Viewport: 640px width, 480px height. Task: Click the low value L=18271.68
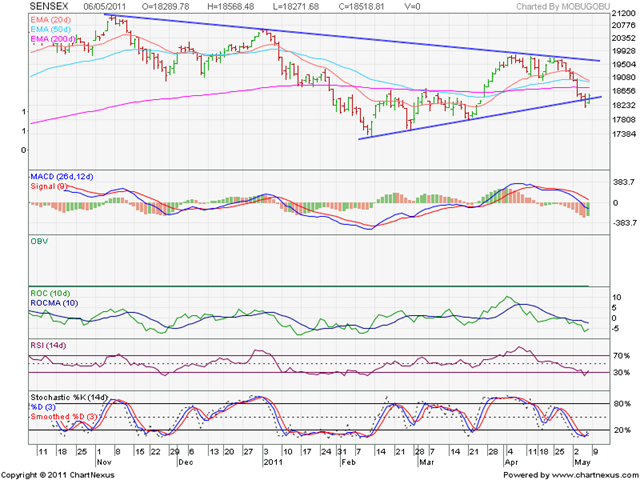coord(297,7)
